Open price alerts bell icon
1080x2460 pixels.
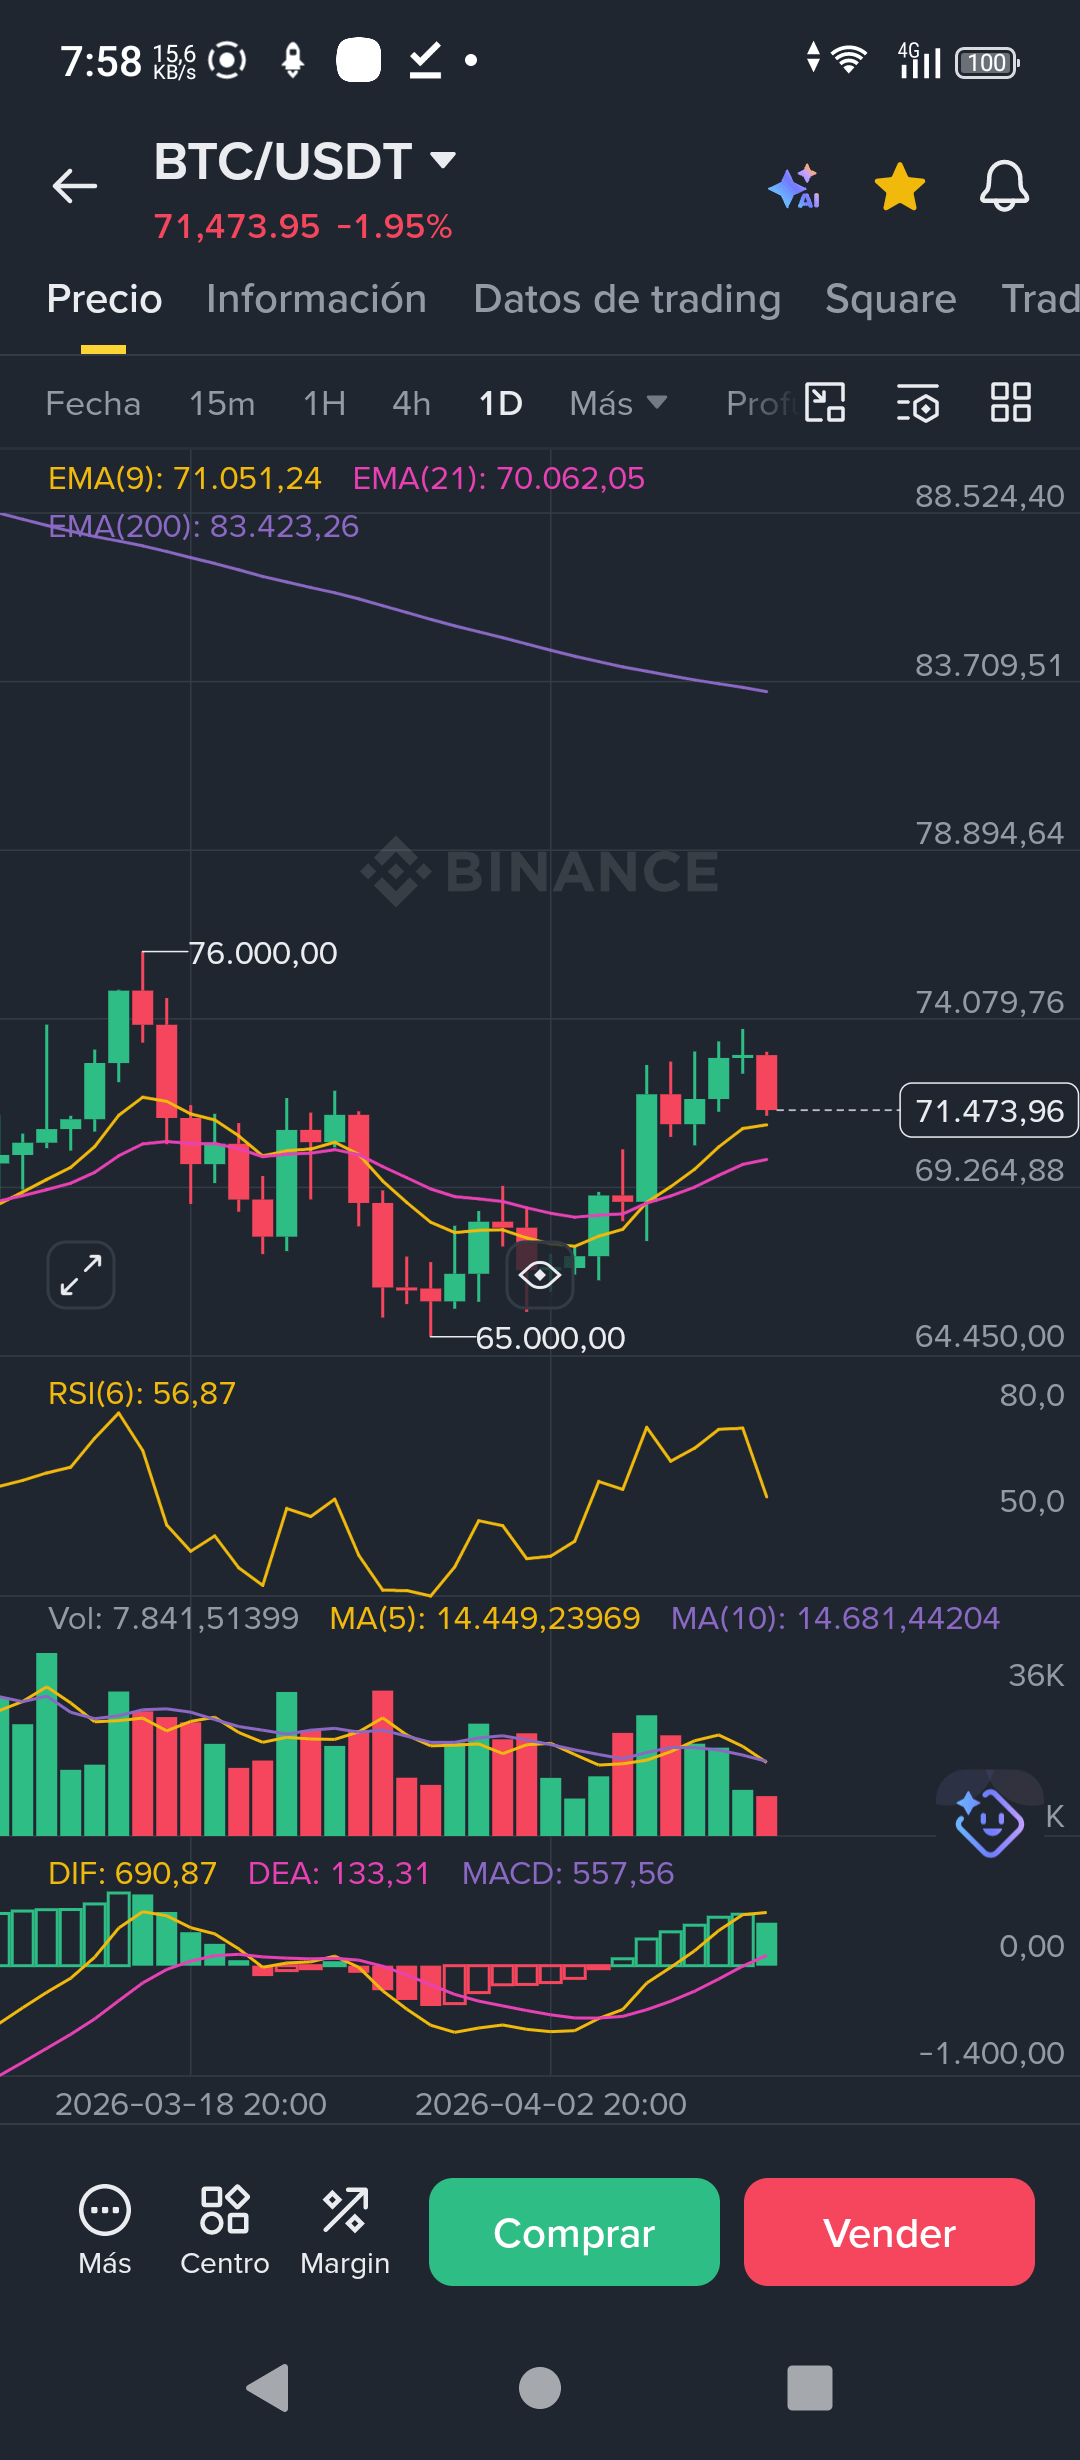(1004, 186)
